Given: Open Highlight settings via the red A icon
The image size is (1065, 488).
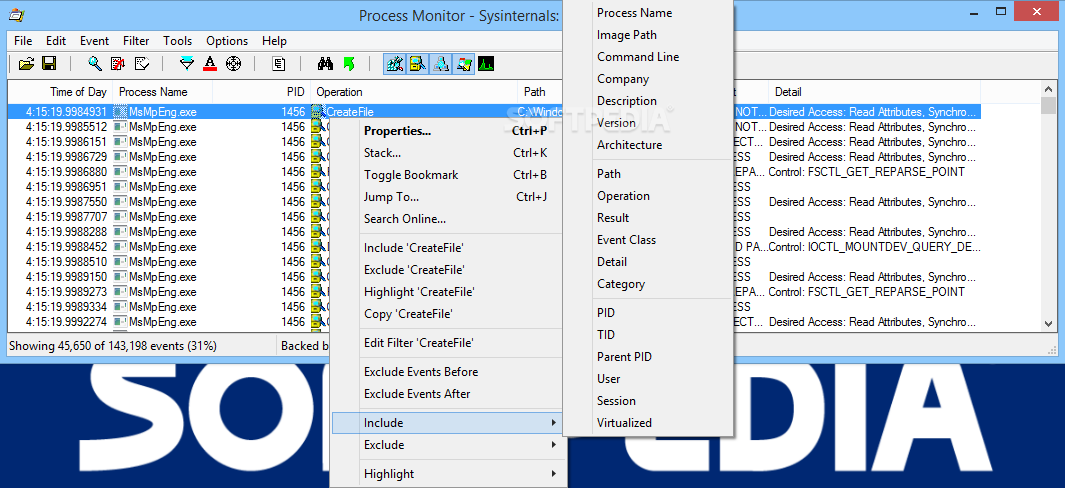Looking at the screenshot, I should pos(210,64).
